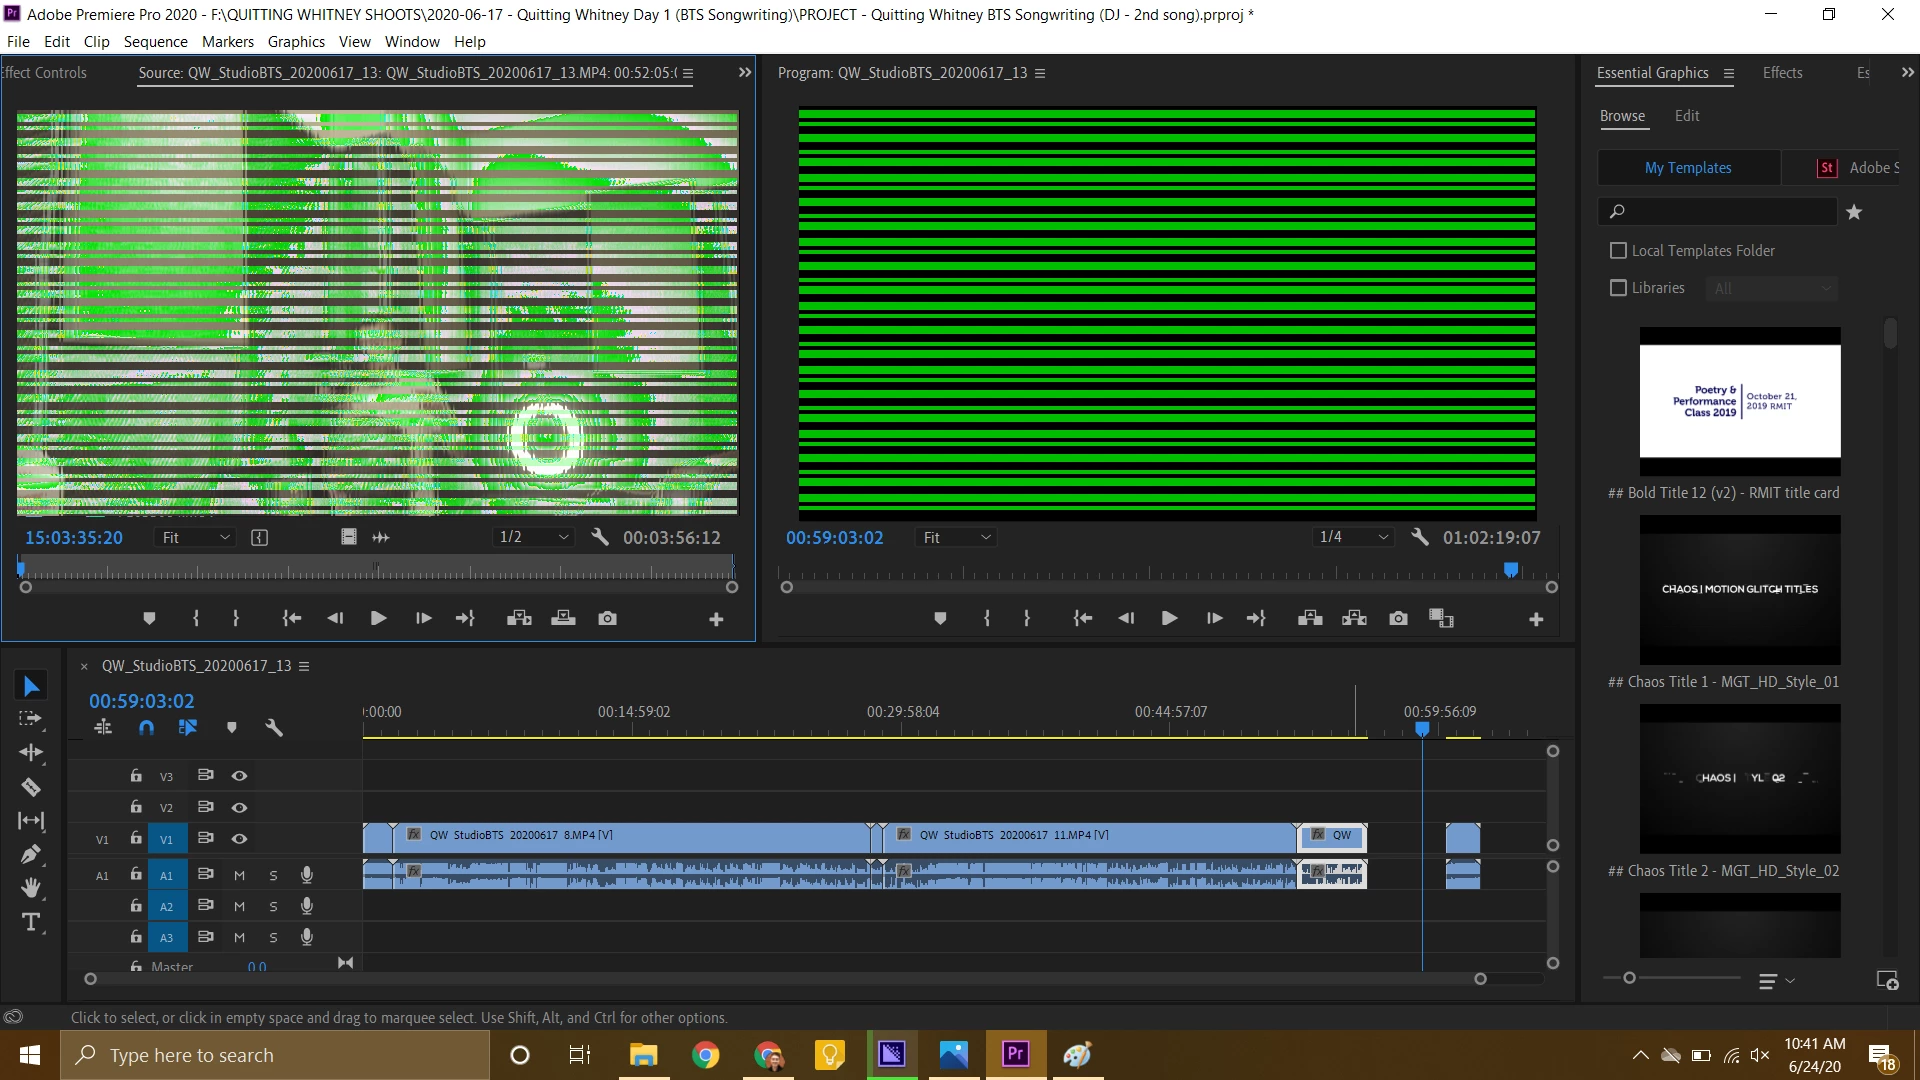Click My Templates button
Viewport: 1920px width, 1080px height.
1688,168
